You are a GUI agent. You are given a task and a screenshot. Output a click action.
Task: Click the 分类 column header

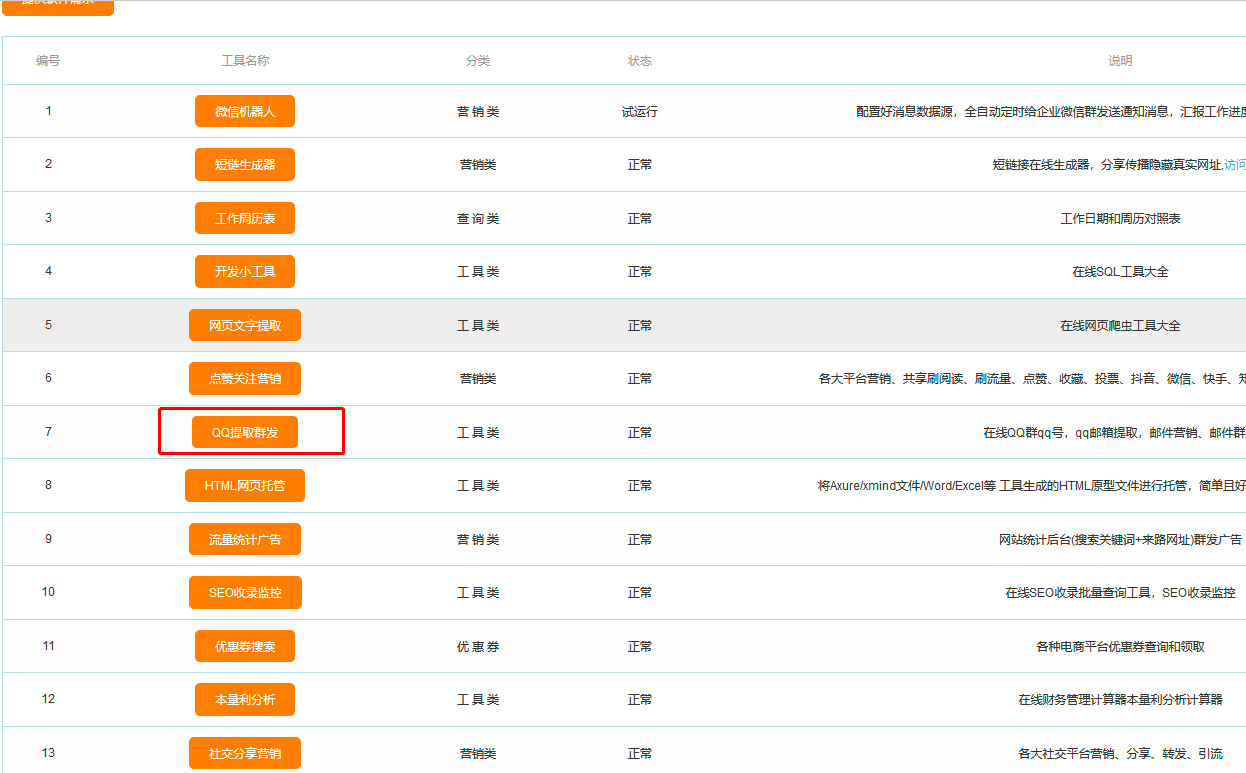(x=478, y=61)
